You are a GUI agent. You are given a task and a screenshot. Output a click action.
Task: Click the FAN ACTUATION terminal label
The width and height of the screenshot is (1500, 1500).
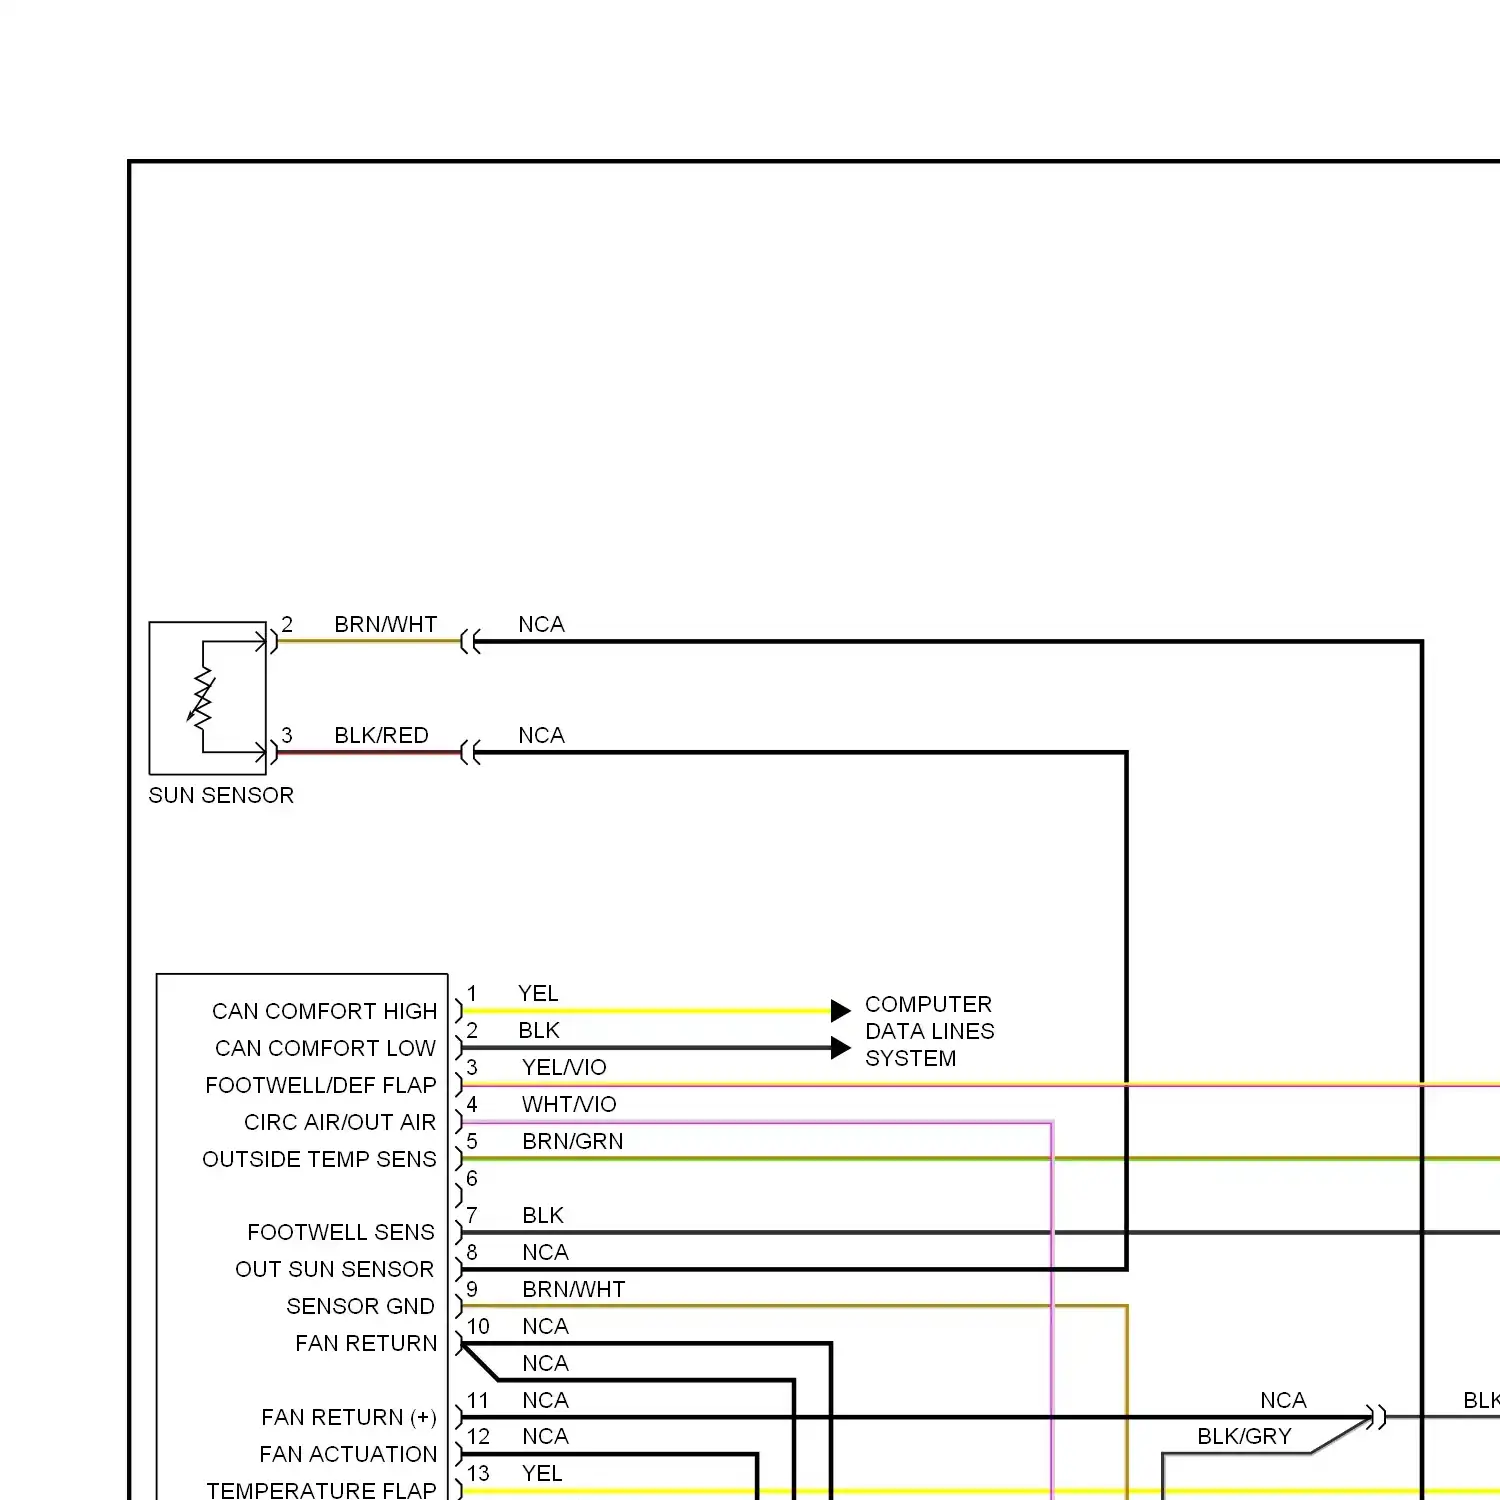(348, 1454)
